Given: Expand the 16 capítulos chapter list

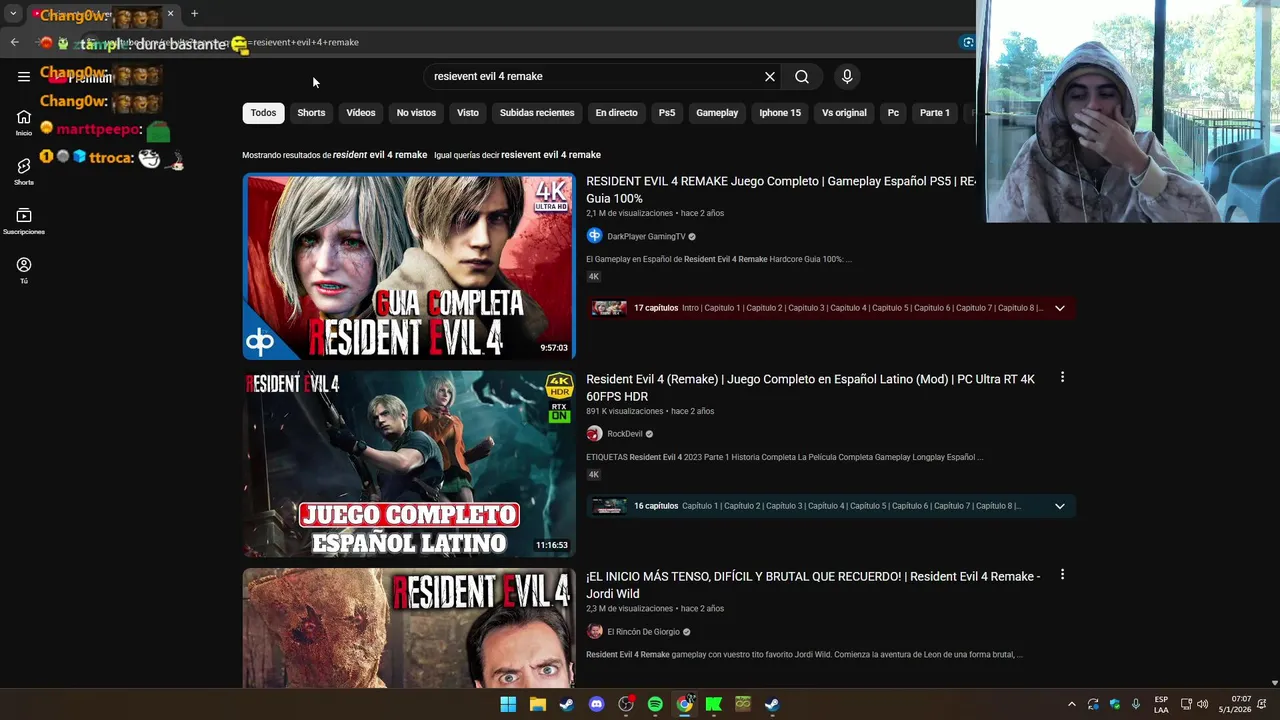Looking at the screenshot, I should (x=1060, y=506).
